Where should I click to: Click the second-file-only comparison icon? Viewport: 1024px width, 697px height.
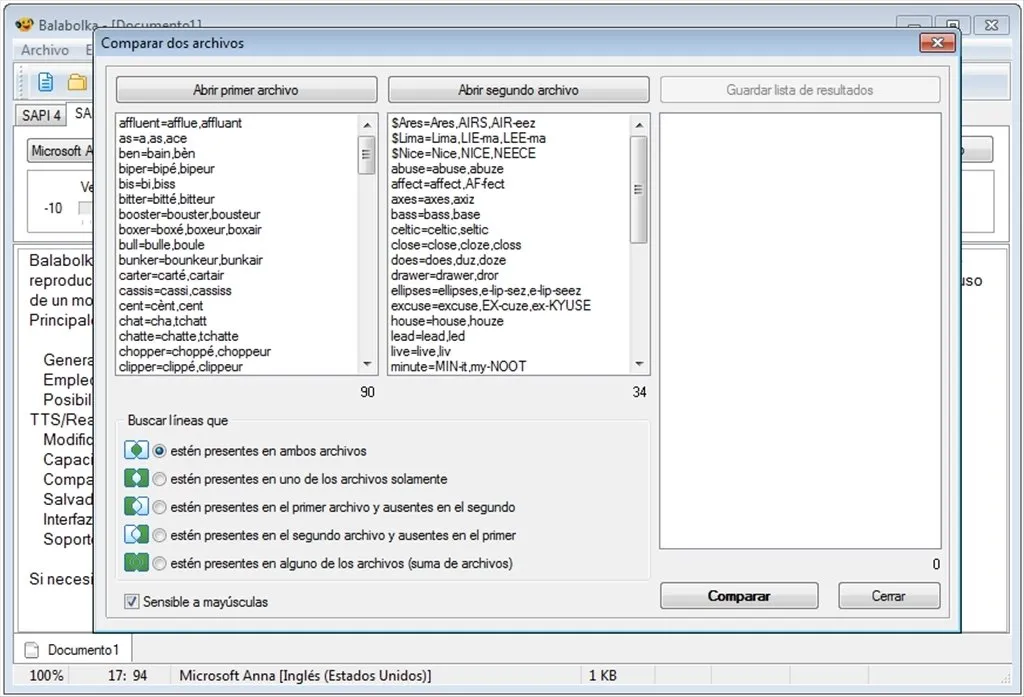136,534
